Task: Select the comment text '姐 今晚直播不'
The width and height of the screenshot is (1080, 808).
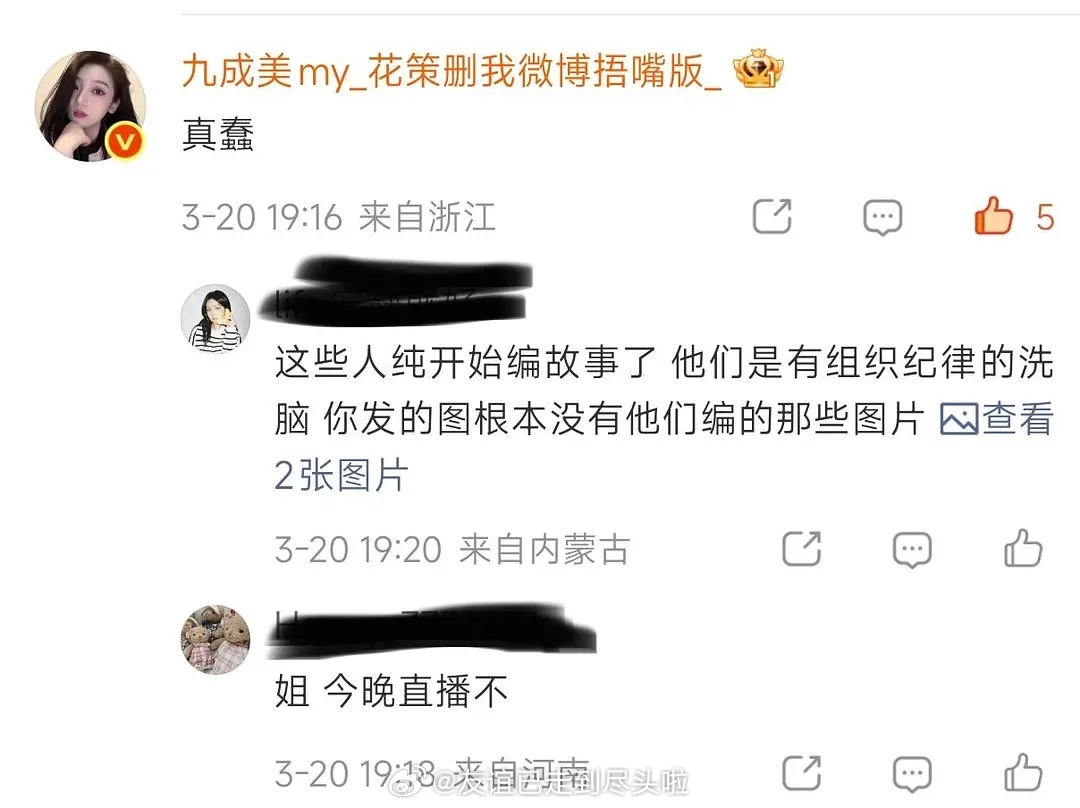Action: [x=391, y=691]
